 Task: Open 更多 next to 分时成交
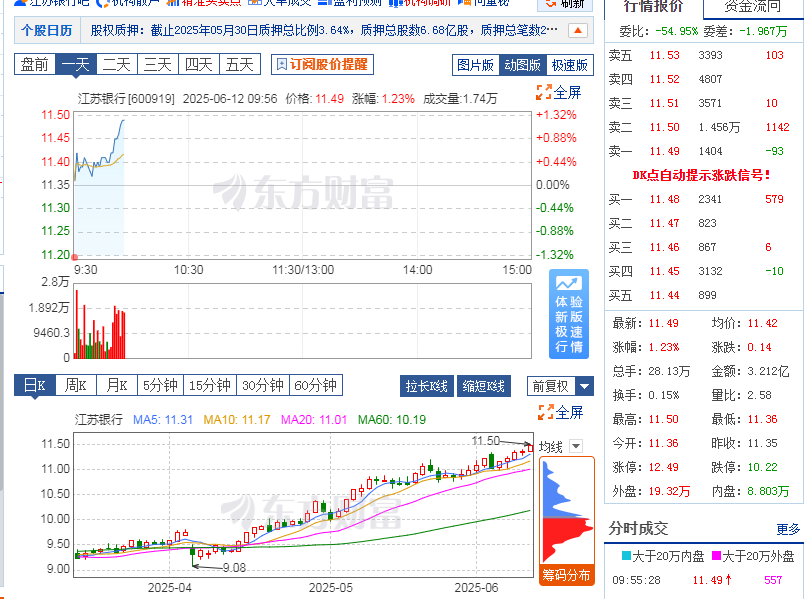(x=788, y=529)
